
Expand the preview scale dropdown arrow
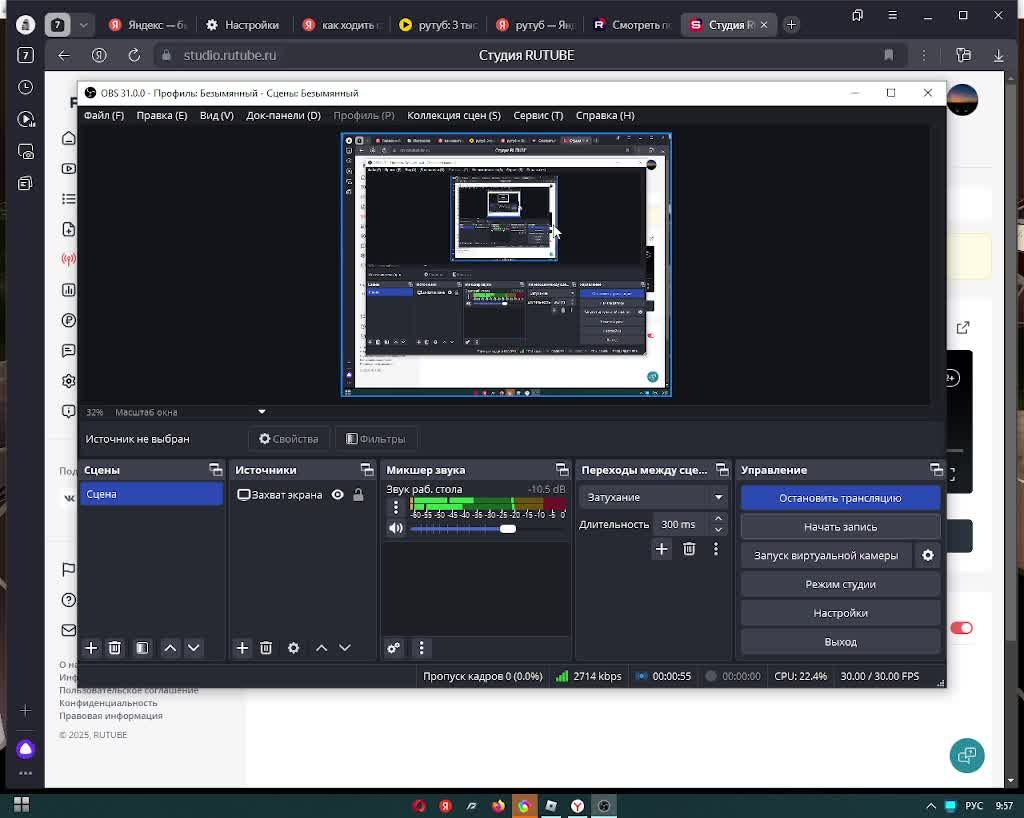coord(262,412)
